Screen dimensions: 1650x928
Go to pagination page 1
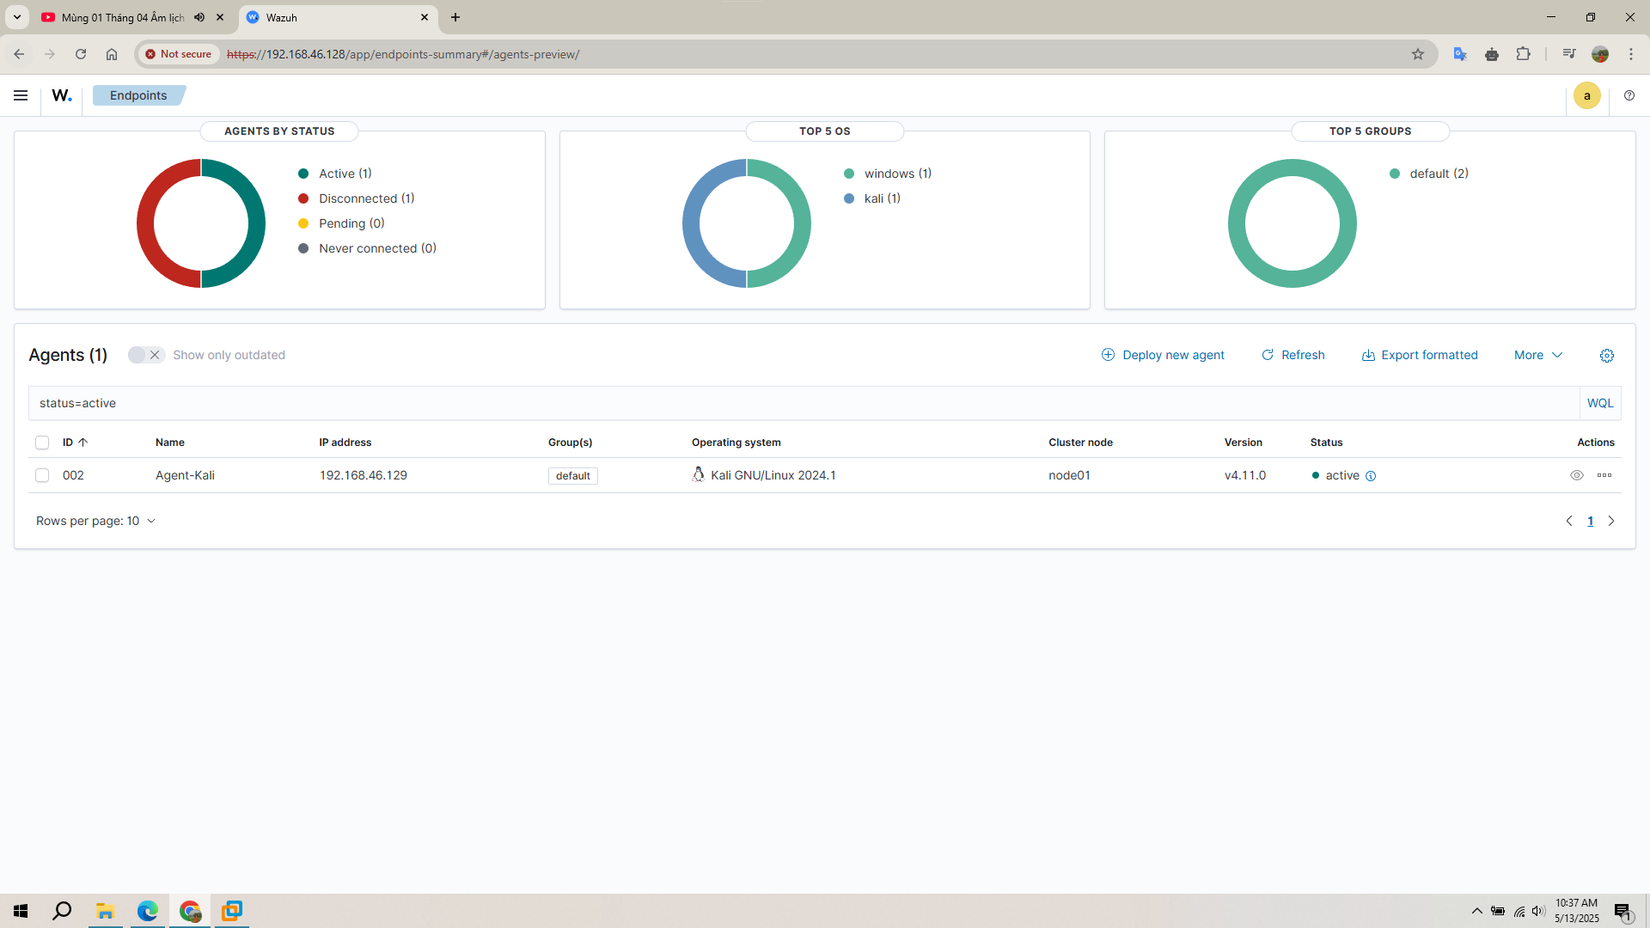click(1590, 521)
